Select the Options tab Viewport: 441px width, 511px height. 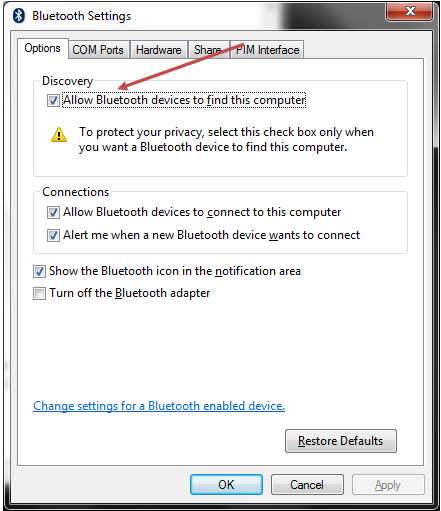pyautogui.click(x=43, y=48)
